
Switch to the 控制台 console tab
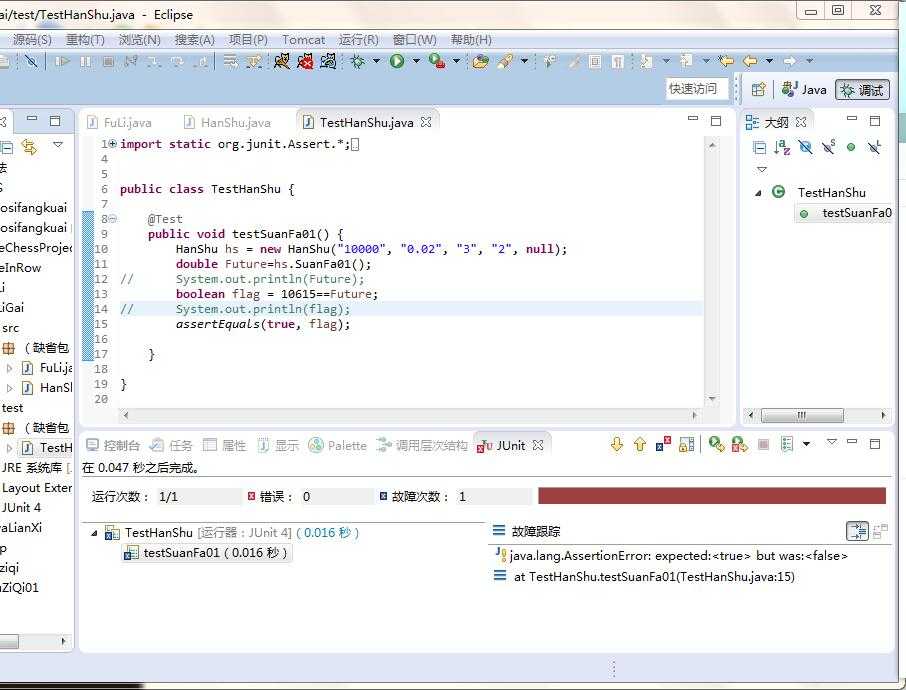[113, 445]
